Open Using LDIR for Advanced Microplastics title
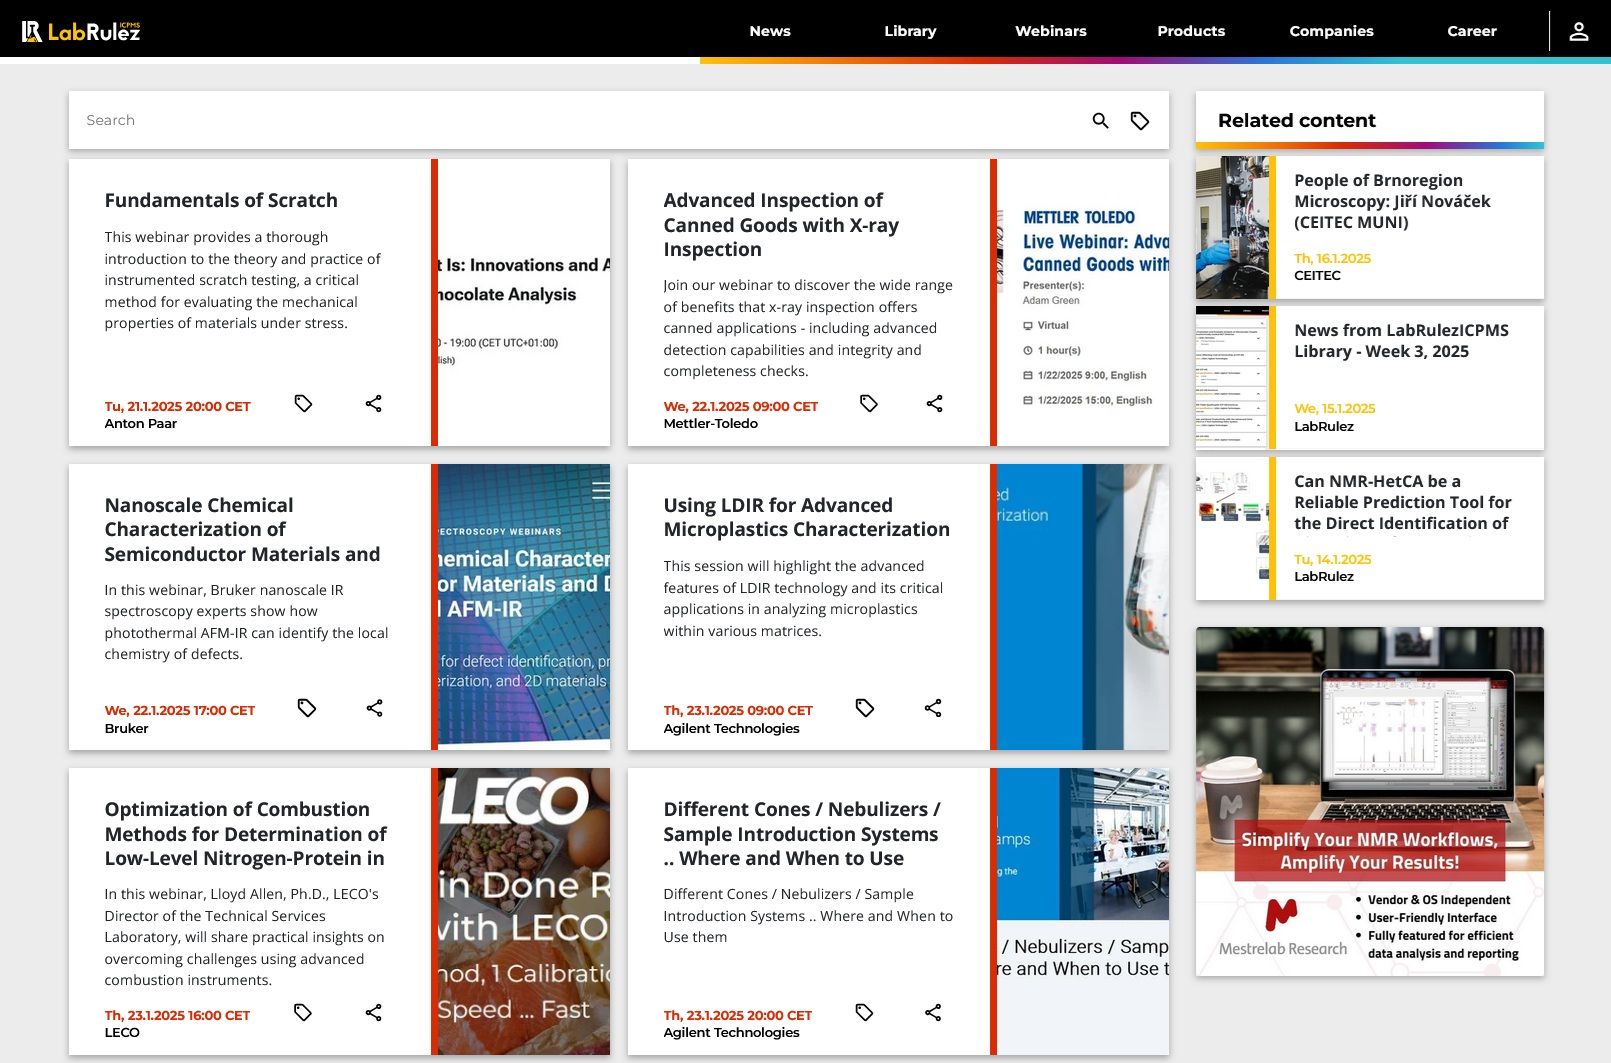Viewport: 1611px width, 1063px height. point(807,517)
